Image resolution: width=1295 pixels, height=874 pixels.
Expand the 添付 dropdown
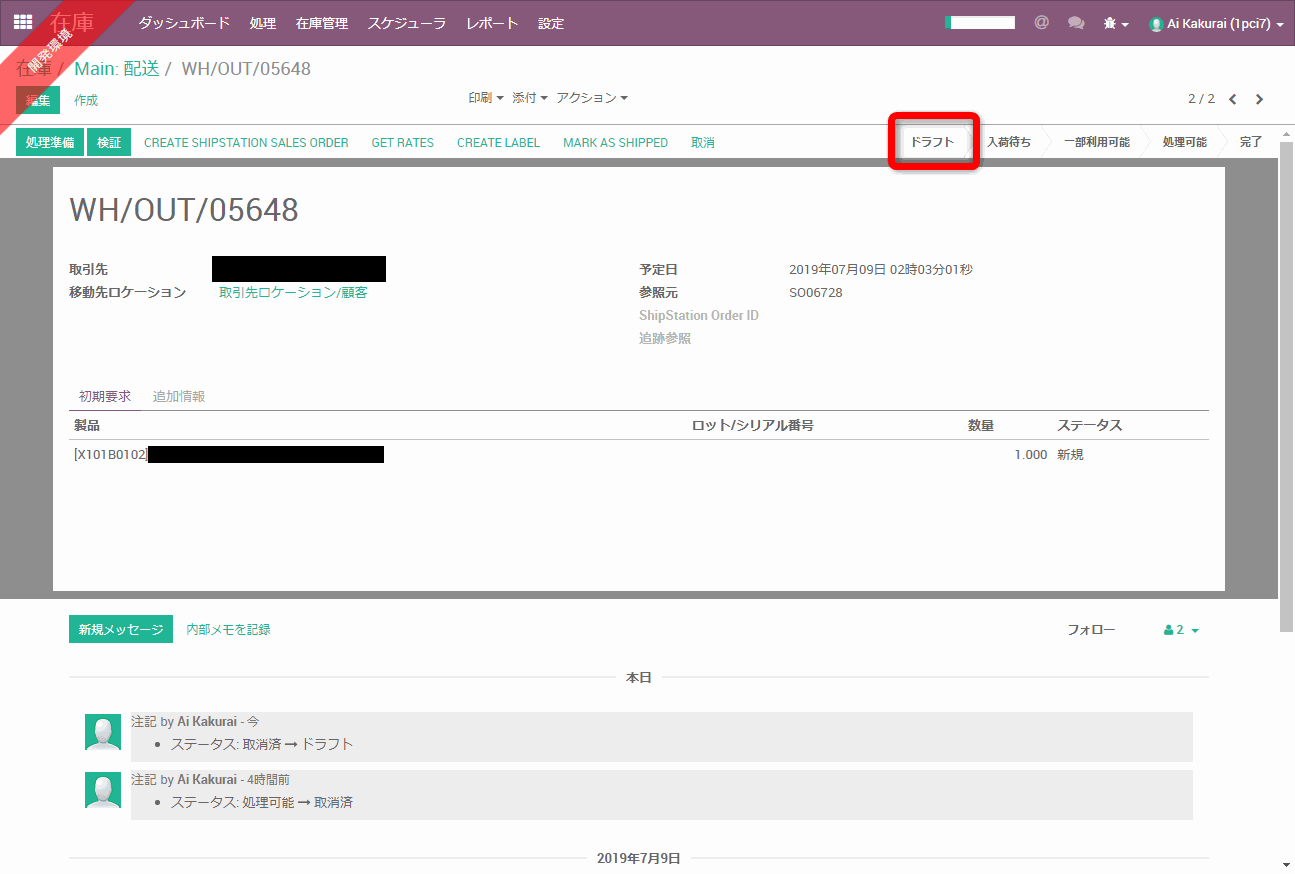(530, 98)
